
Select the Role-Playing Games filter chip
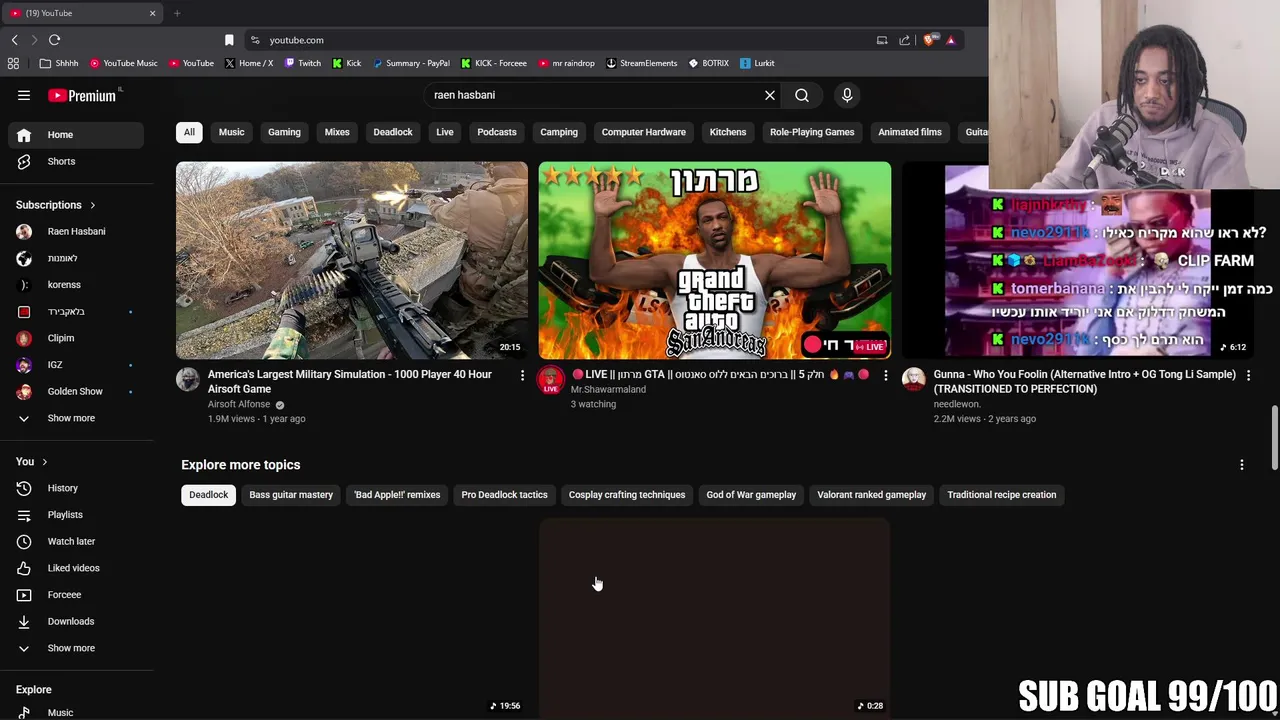(x=812, y=132)
